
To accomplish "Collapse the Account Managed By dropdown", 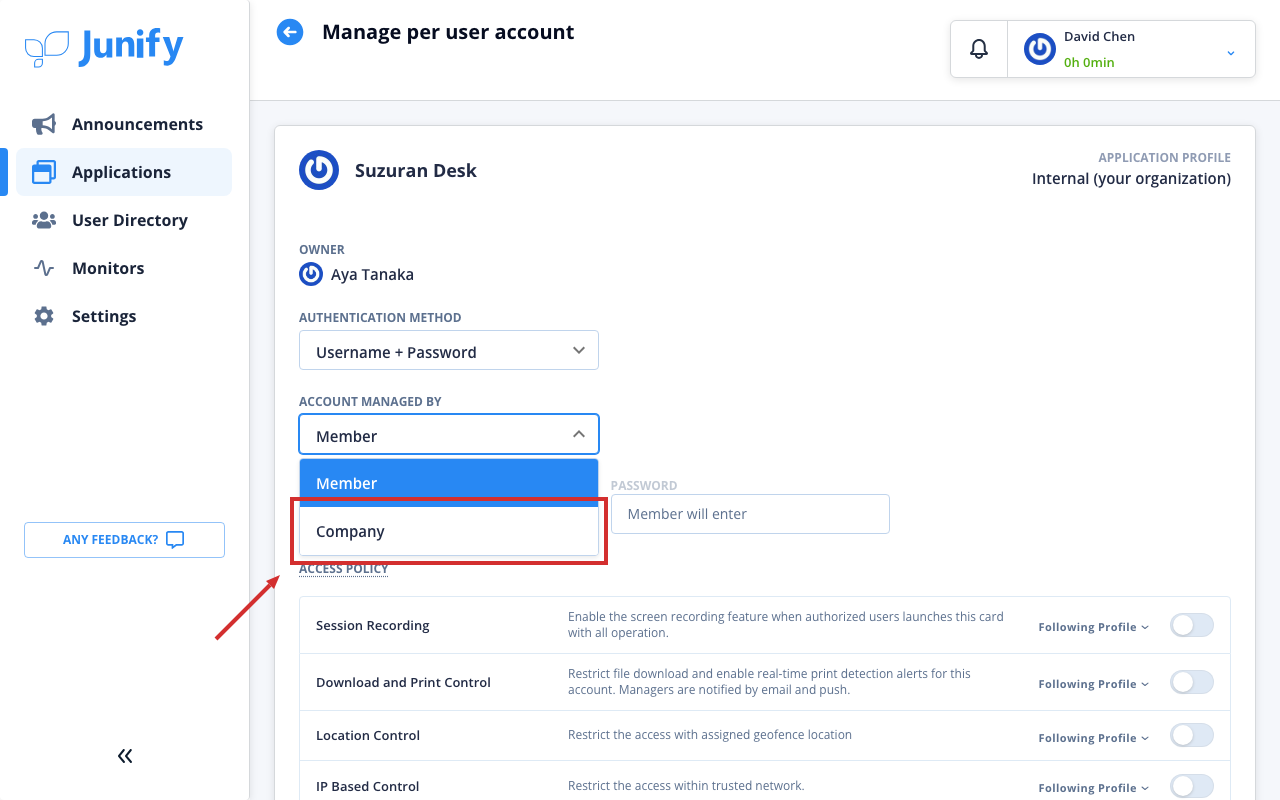I will [x=449, y=435].
